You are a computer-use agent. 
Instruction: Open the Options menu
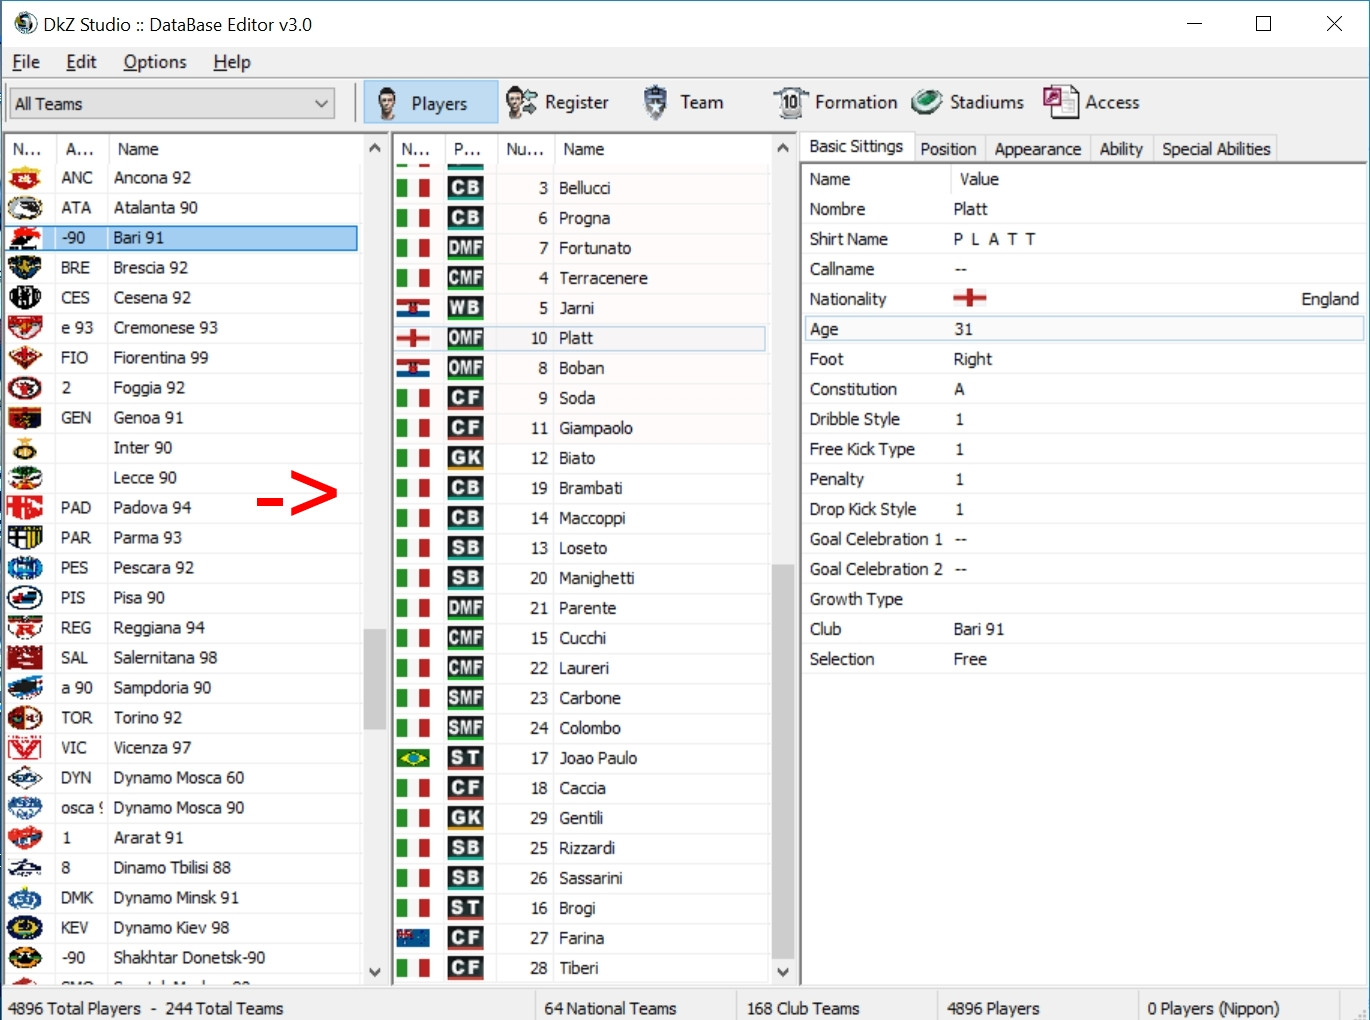tap(155, 62)
